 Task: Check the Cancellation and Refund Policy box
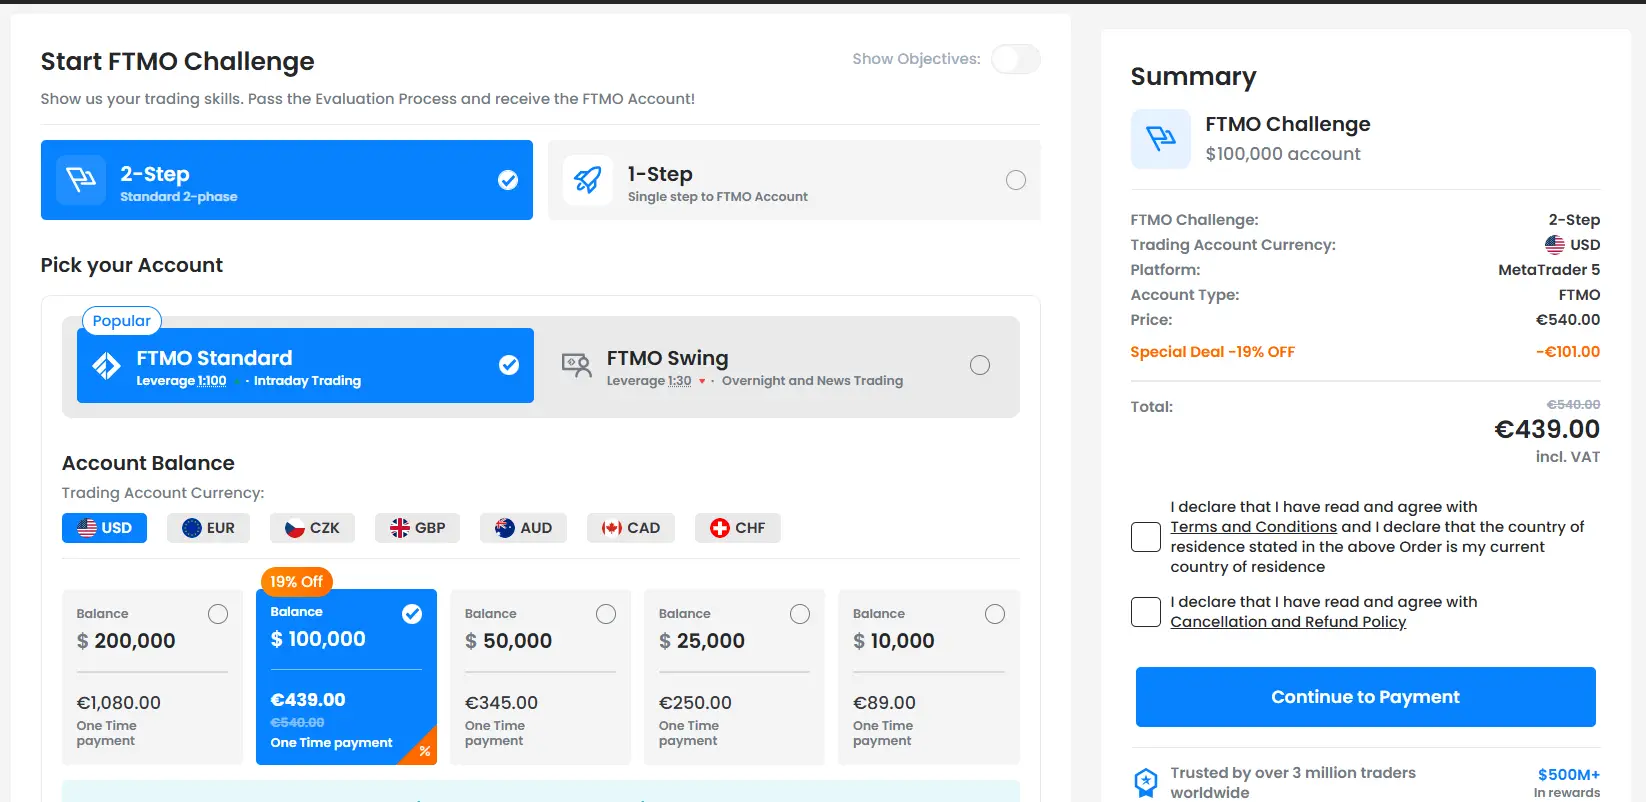[x=1146, y=612]
